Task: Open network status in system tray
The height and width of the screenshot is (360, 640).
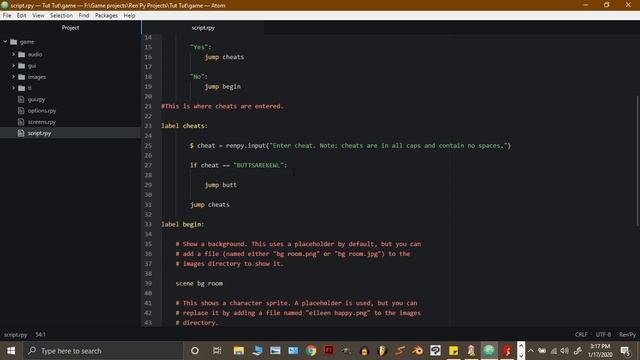Action: (553, 351)
